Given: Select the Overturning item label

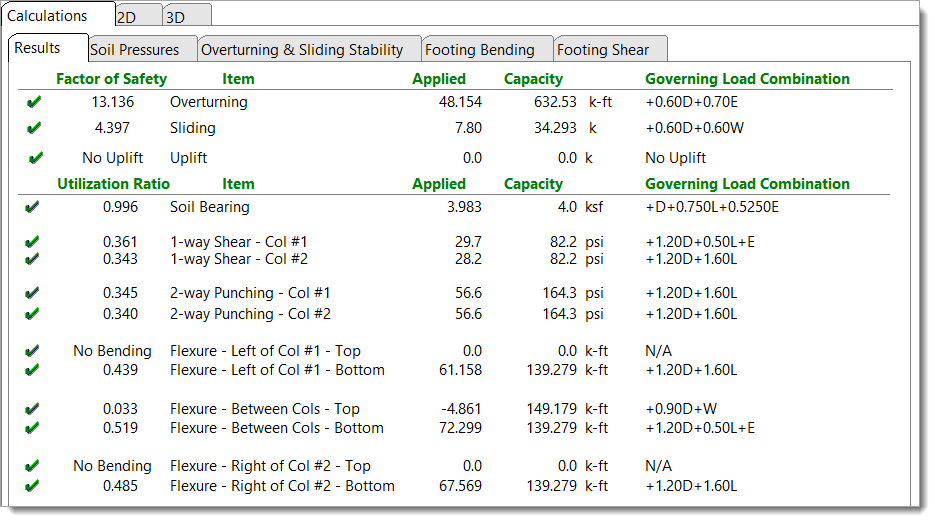Looking at the screenshot, I should click(209, 102).
